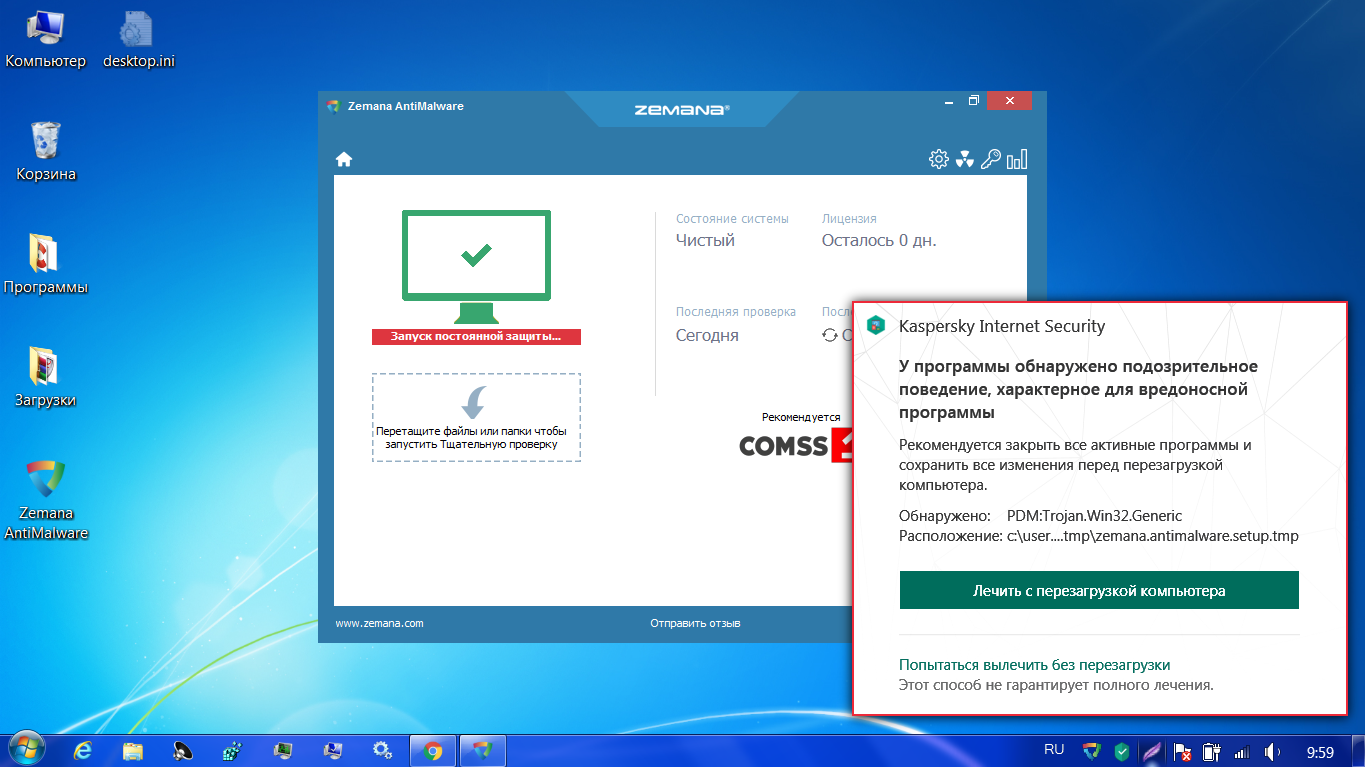Click the Kaspersky Internet Security logo icon
Image resolution: width=1365 pixels, height=767 pixels.
coord(876,326)
